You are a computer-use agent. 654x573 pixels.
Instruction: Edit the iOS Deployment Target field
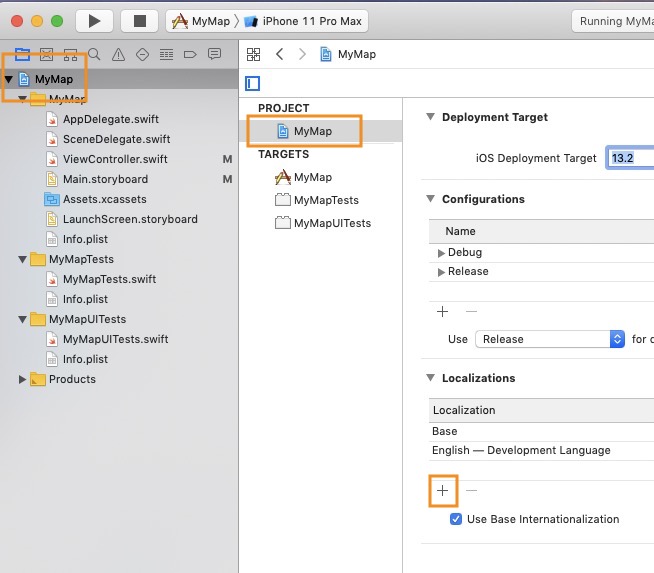(630, 158)
